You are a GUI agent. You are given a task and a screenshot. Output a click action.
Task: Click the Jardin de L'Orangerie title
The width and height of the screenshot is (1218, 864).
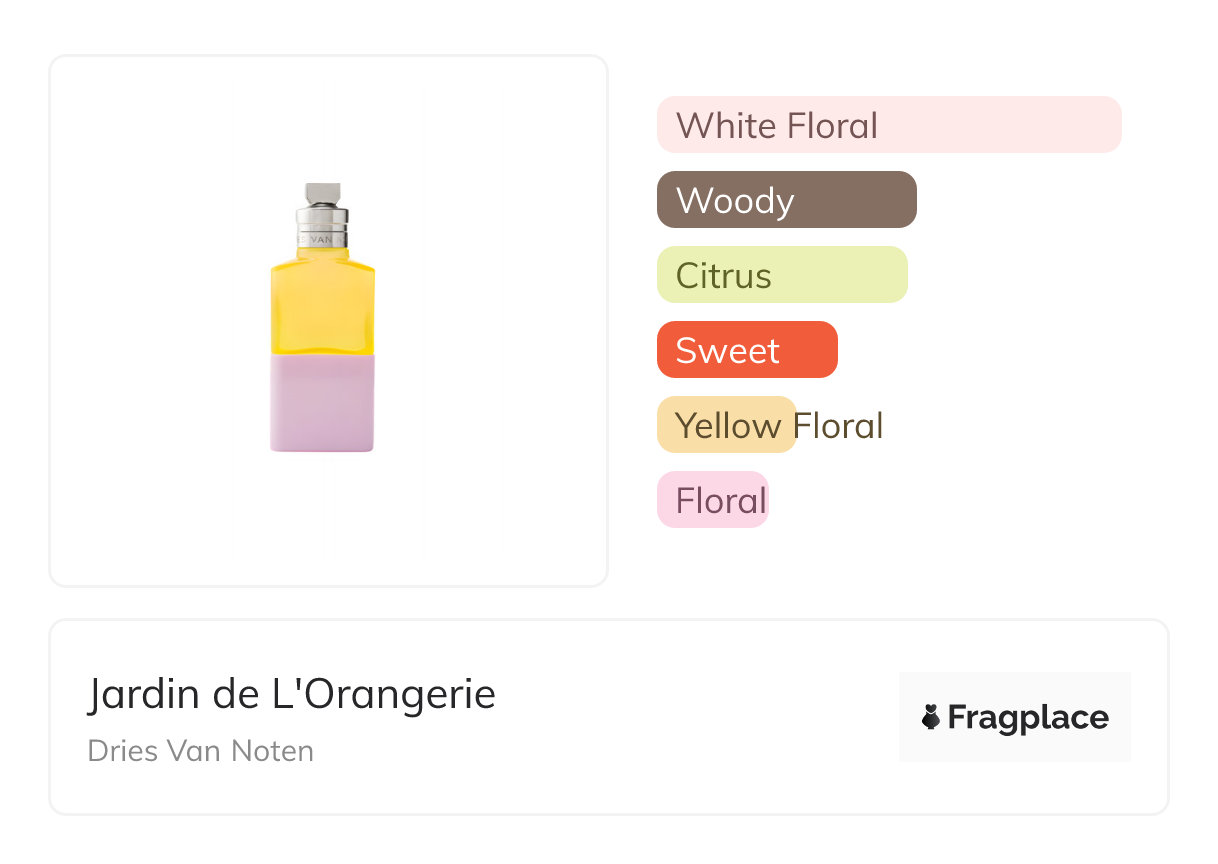point(291,694)
